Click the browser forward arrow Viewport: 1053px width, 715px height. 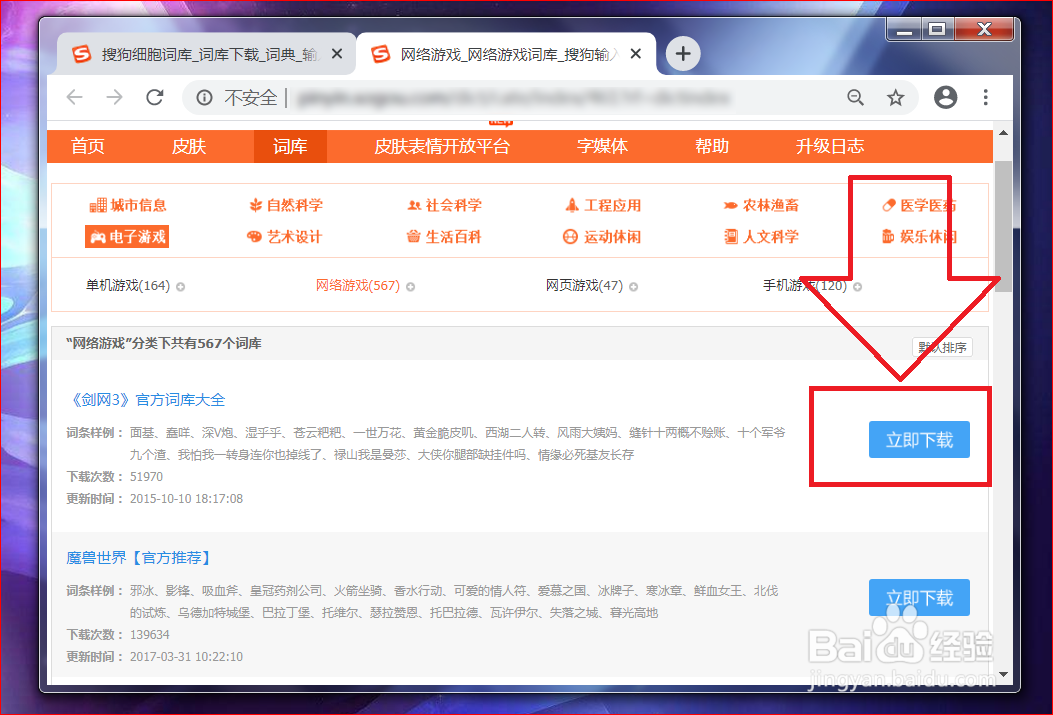click(x=115, y=97)
